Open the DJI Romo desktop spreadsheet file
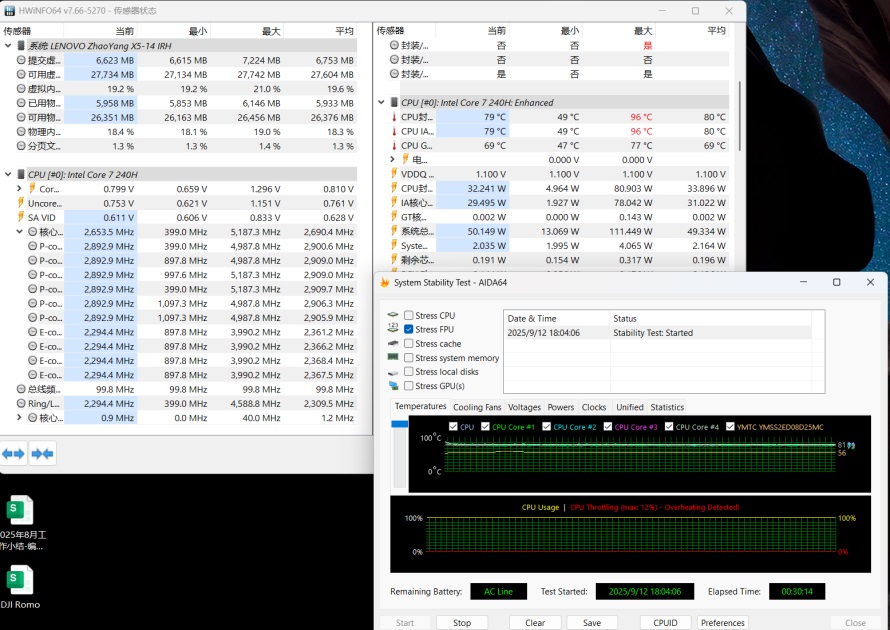 tap(20, 581)
